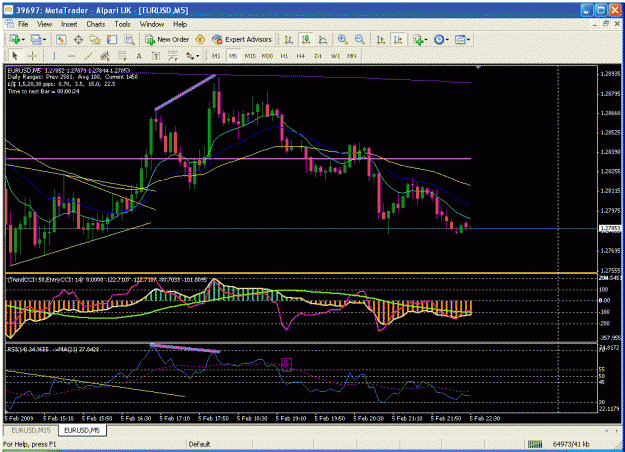Open the Charts menu

[96, 24]
